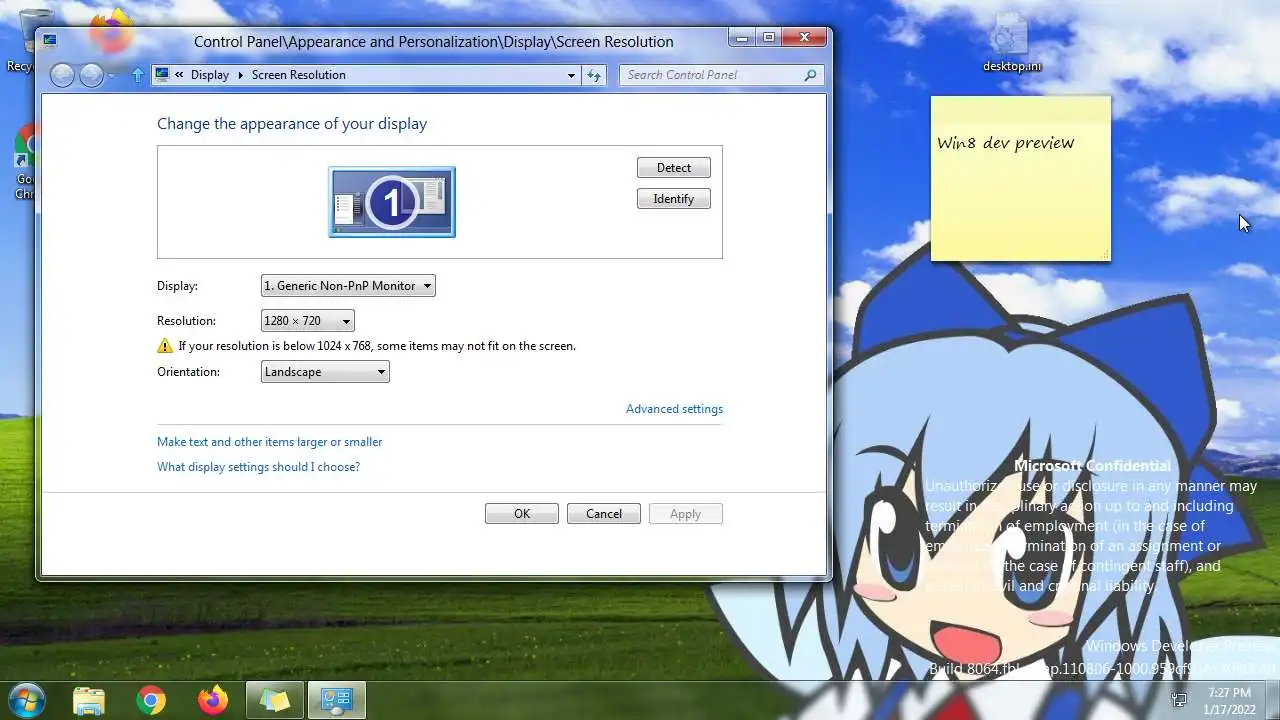Open the Orientation Landscape dropdown
Image resolution: width=1280 pixels, height=720 pixels.
tap(325, 372)
